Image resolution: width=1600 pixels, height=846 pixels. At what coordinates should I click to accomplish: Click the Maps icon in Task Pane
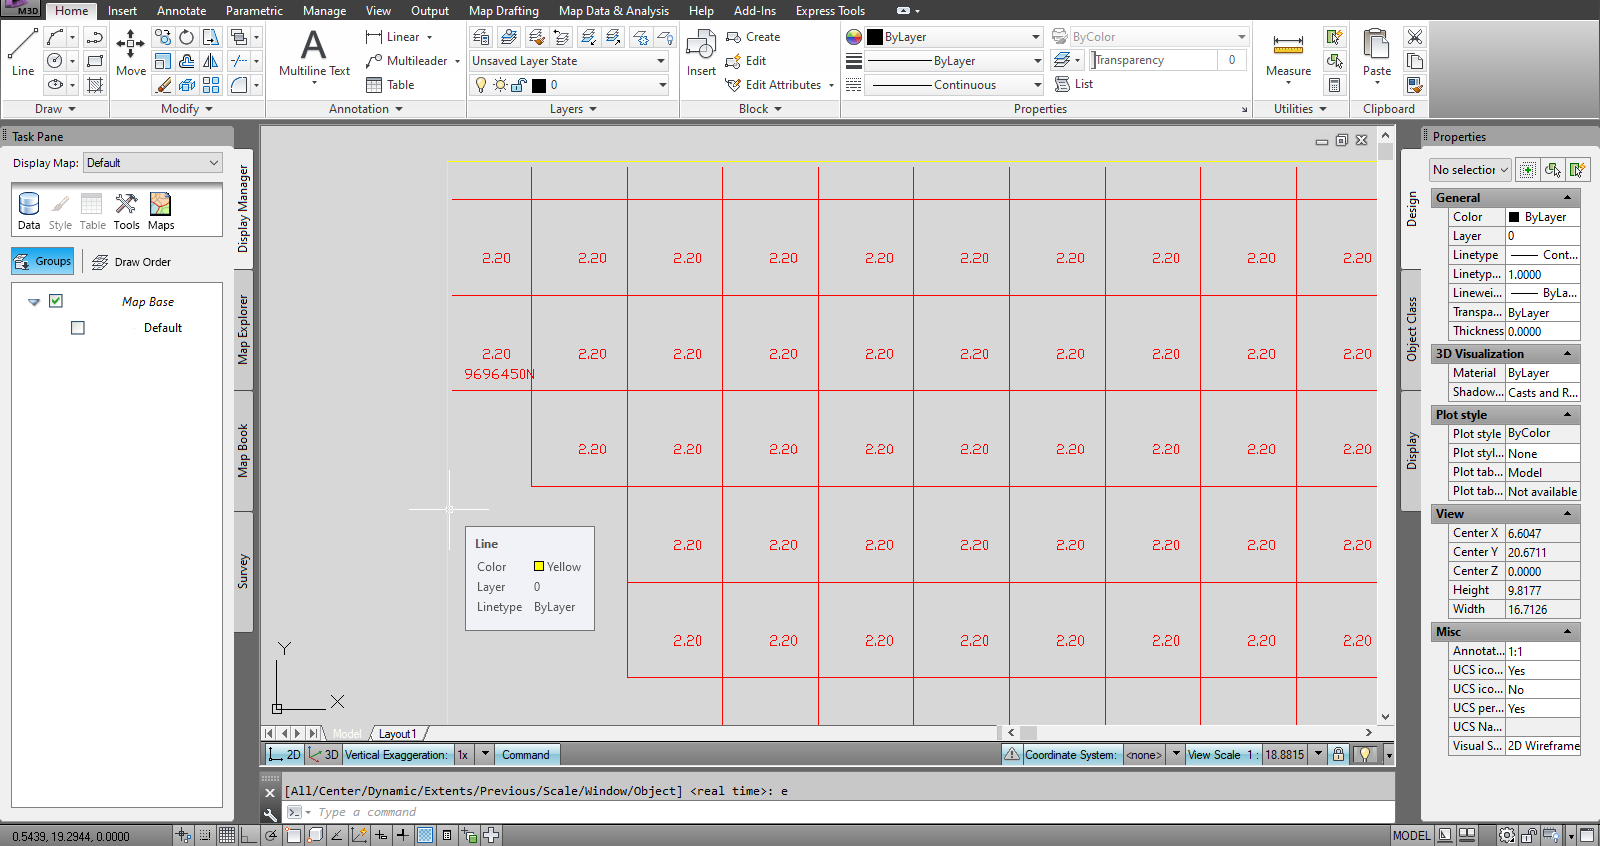160,211
